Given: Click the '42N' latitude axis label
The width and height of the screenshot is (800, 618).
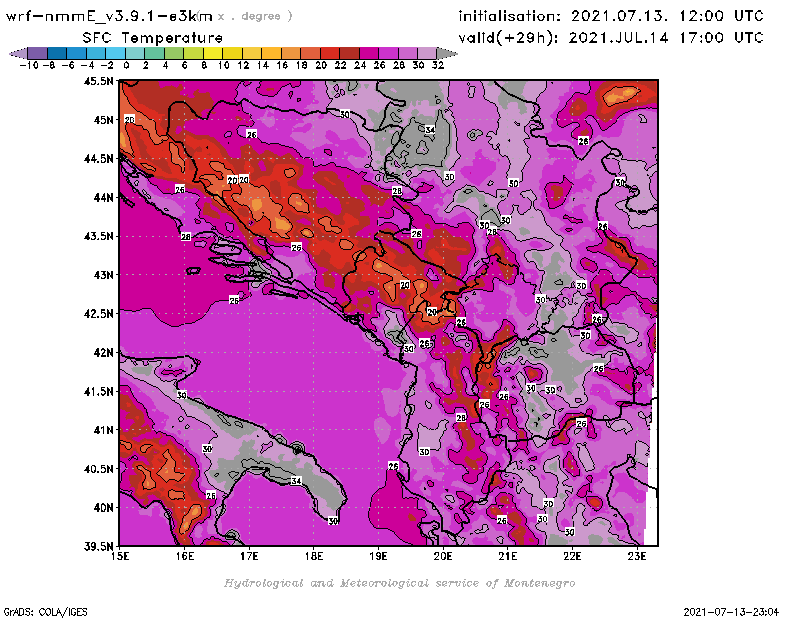Looking at the screenshot, I should [103, 353].
